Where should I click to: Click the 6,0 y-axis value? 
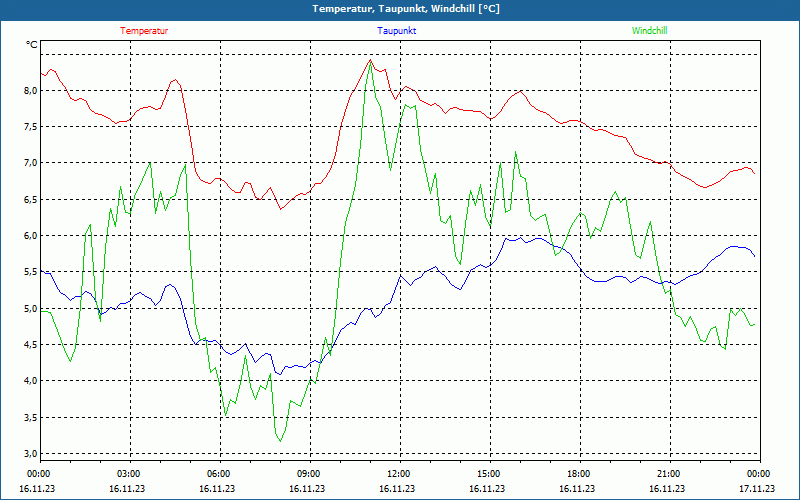click(31, 236)
